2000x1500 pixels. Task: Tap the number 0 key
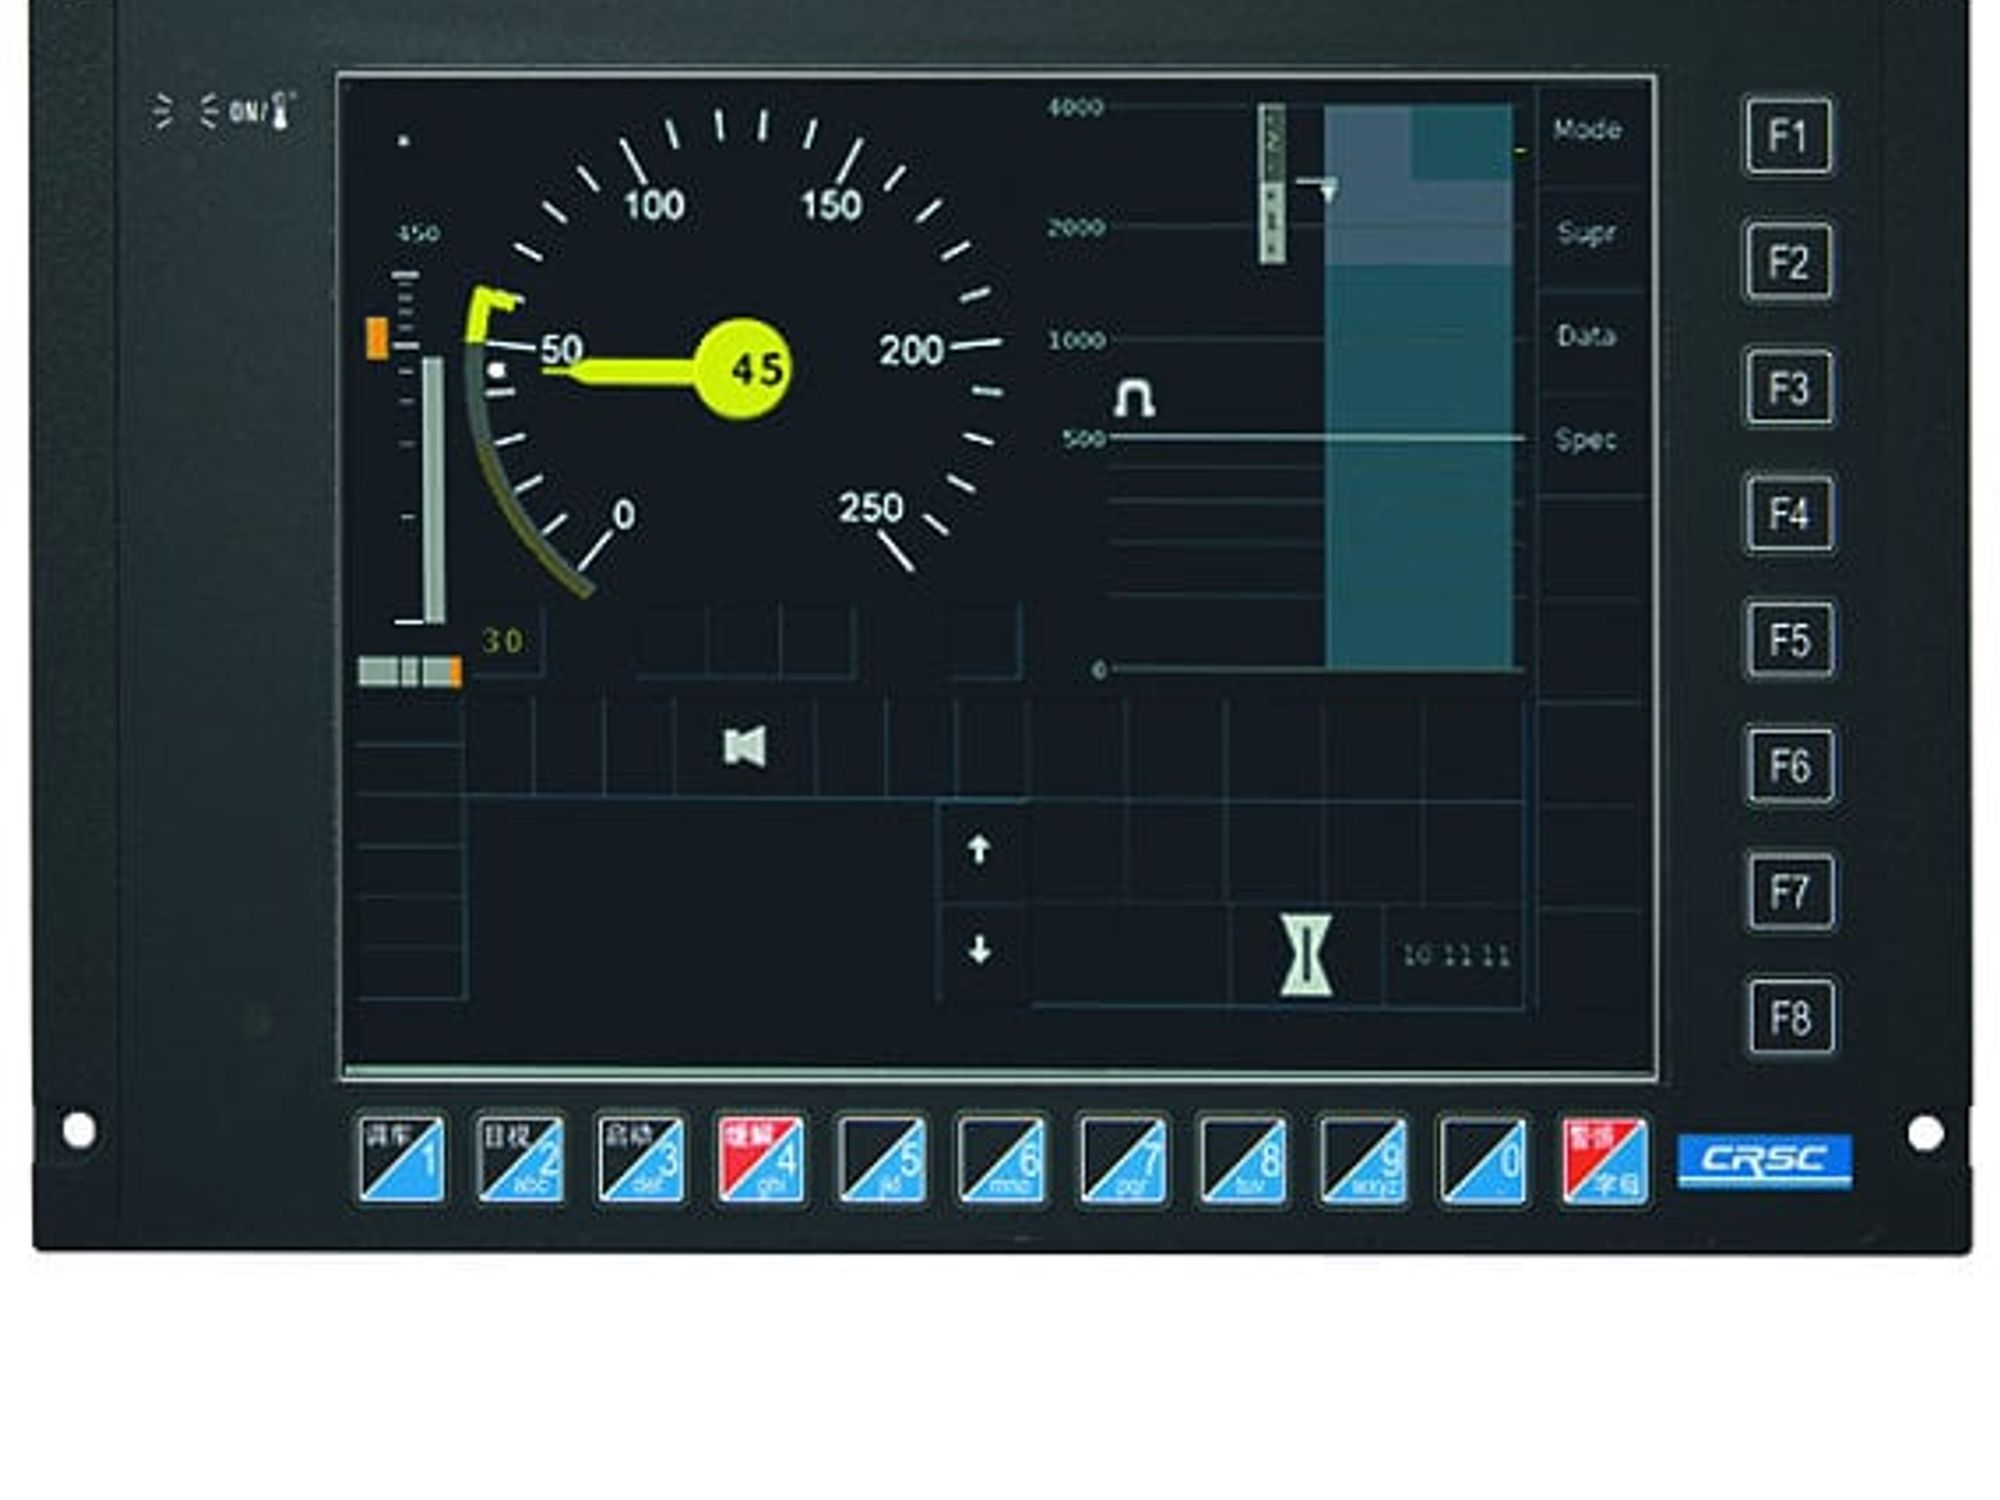pyautogui.click(x=1483, y=1160)
